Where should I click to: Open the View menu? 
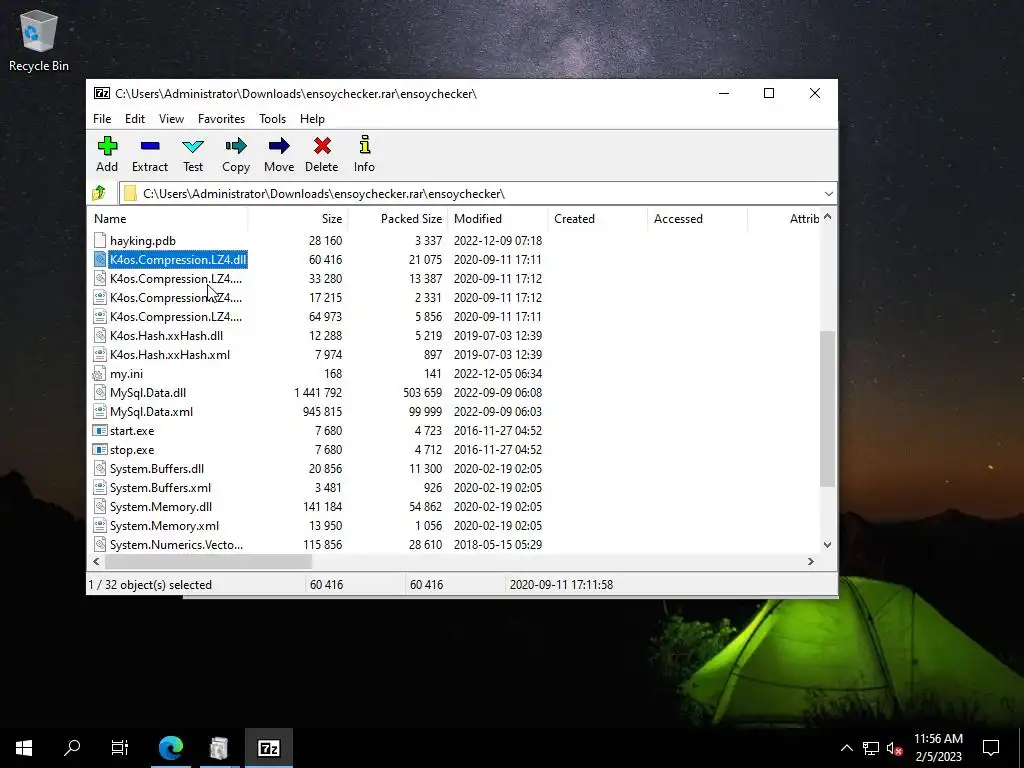[x=171, y=119]
